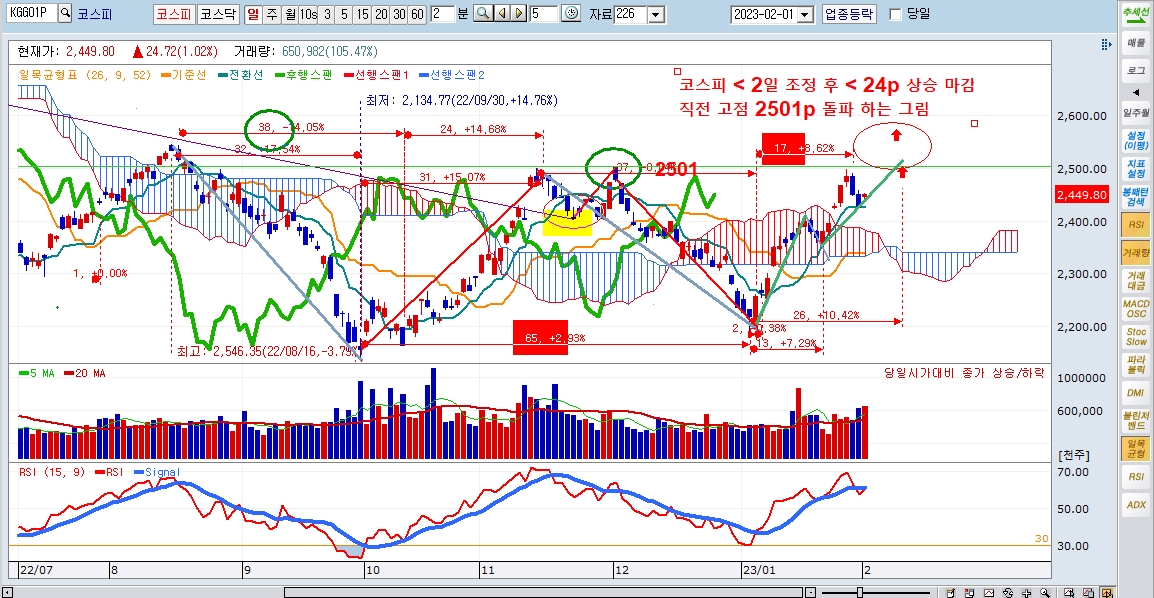The height and width of the screenshot is (598, 1154).
Task: Toggle MACD OSC indicator in sidebar
Action: pos(1136,309)
